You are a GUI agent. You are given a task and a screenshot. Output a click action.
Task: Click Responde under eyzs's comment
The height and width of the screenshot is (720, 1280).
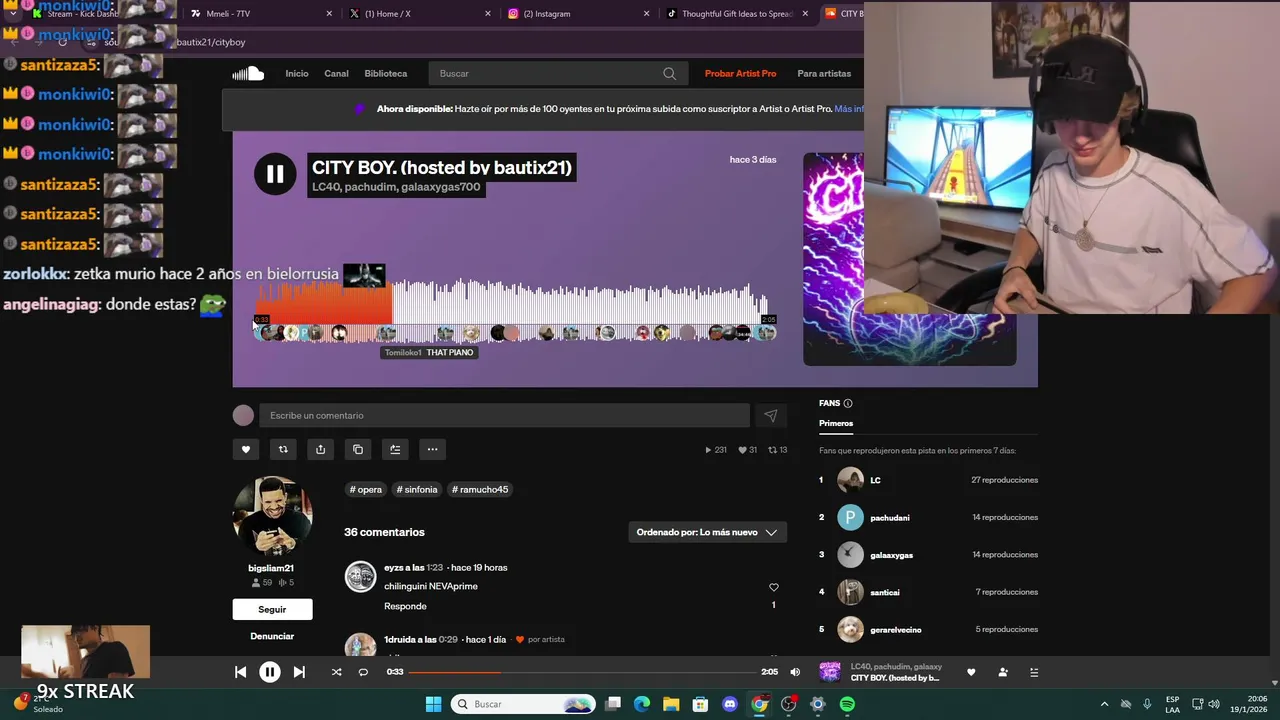point(405,606)
